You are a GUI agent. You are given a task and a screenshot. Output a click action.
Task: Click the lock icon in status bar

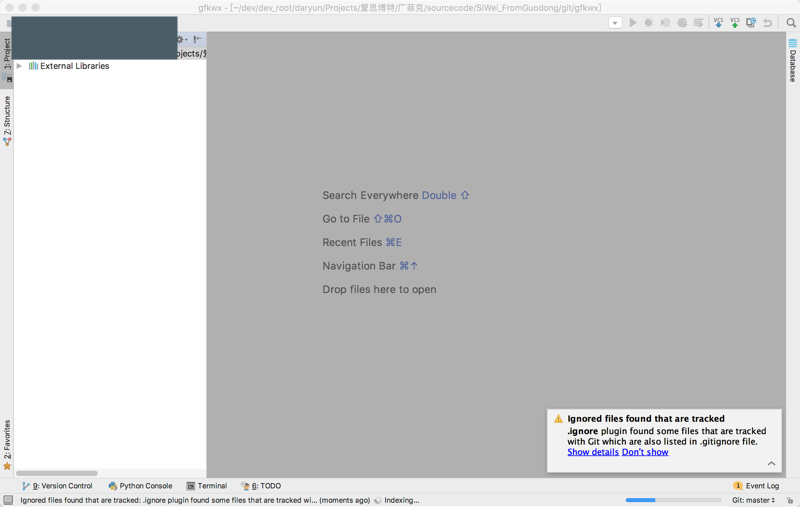pyautogui.click(x=790, y=500)
